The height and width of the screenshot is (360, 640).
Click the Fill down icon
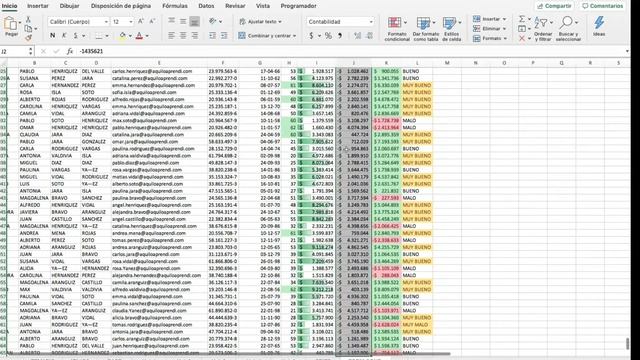(522, 29)
